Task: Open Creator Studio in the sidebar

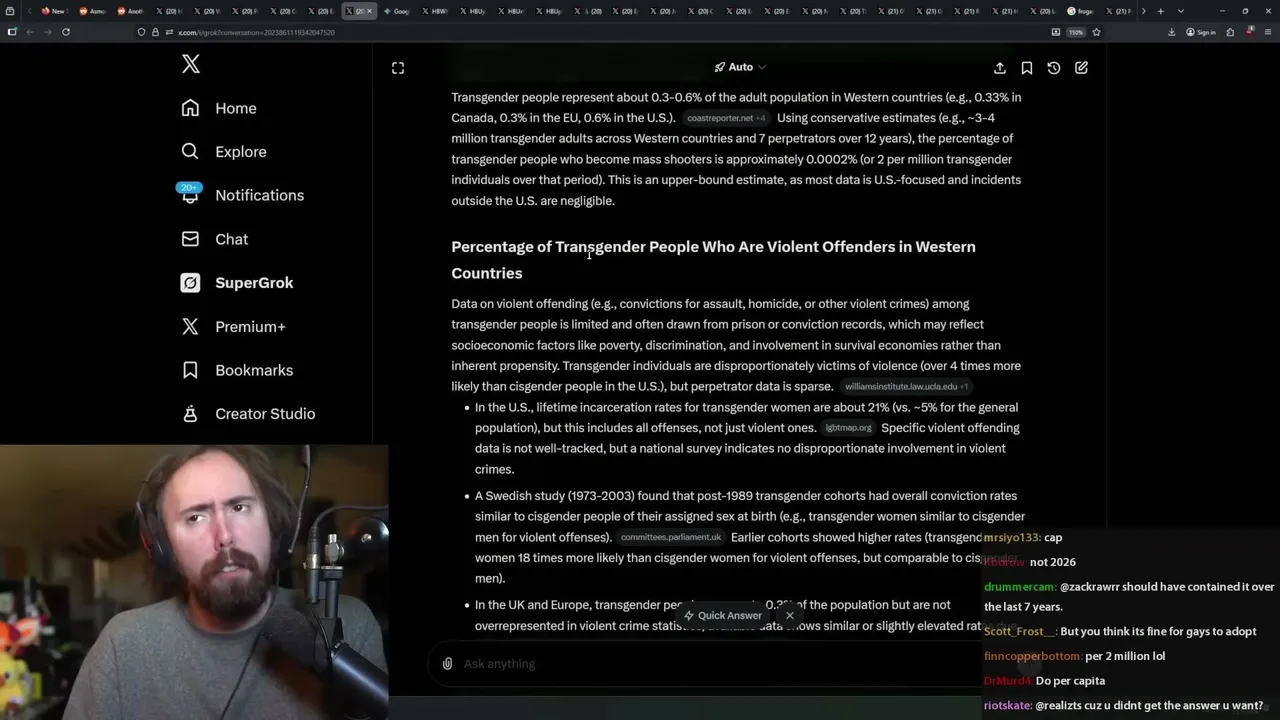Action: point(248,414)
